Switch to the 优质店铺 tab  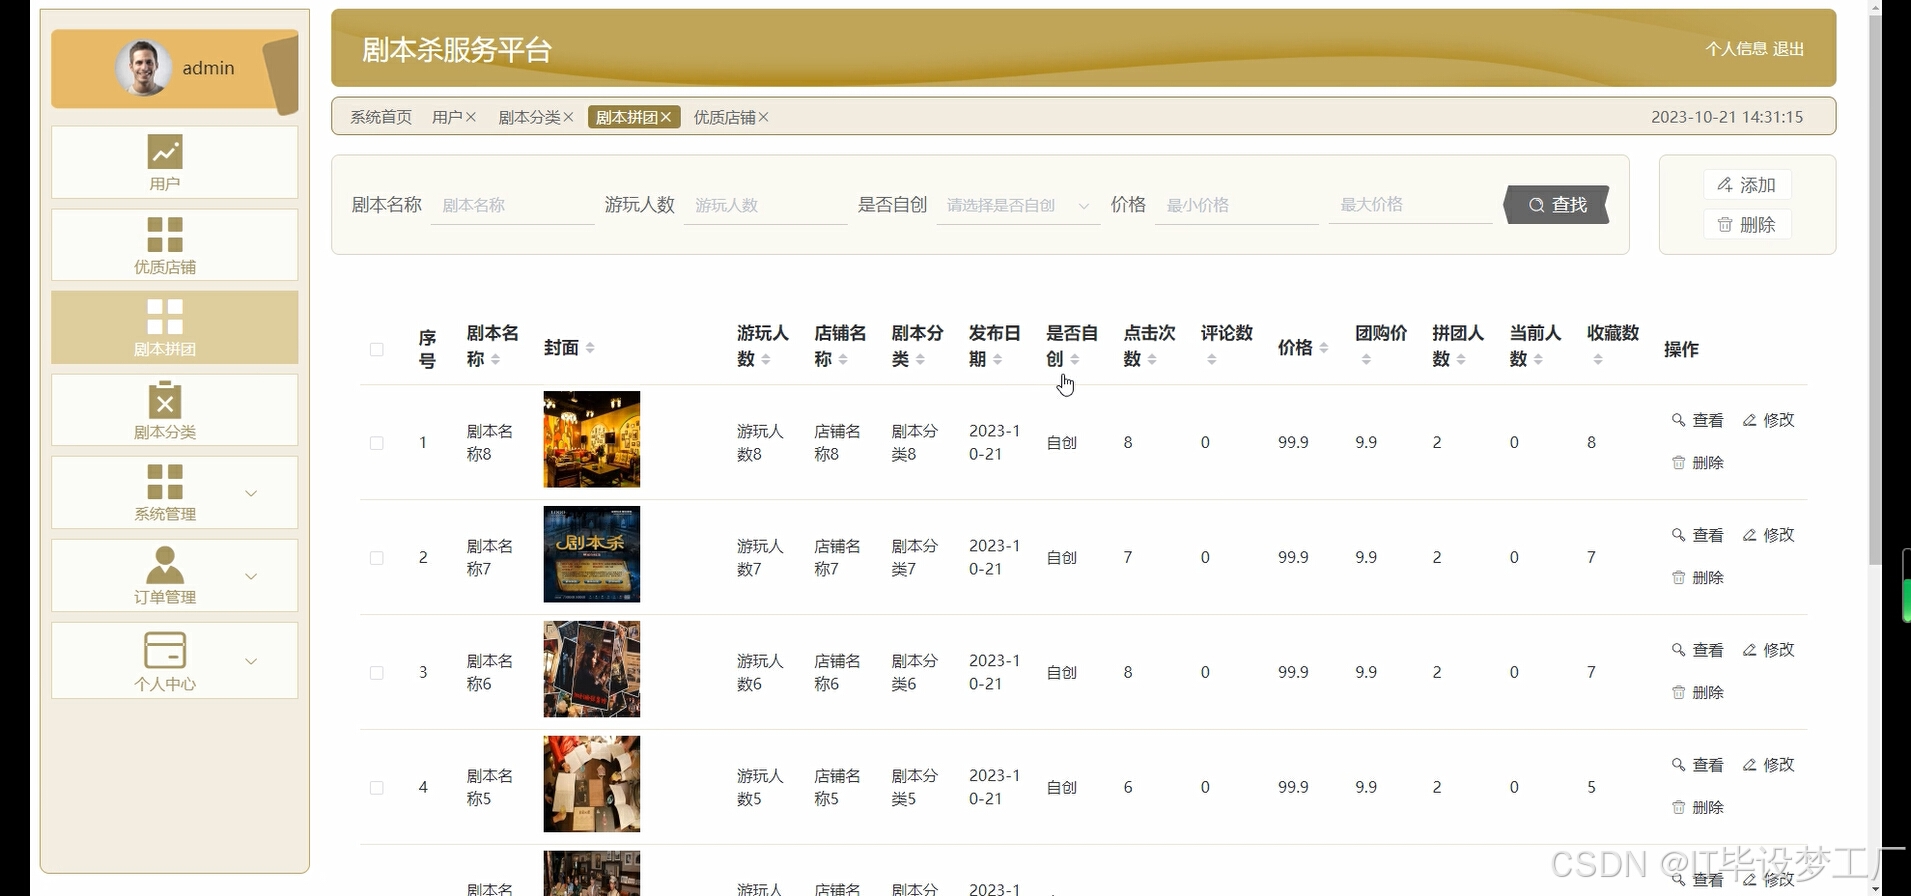pyautogui.click(x=724, y=117)
